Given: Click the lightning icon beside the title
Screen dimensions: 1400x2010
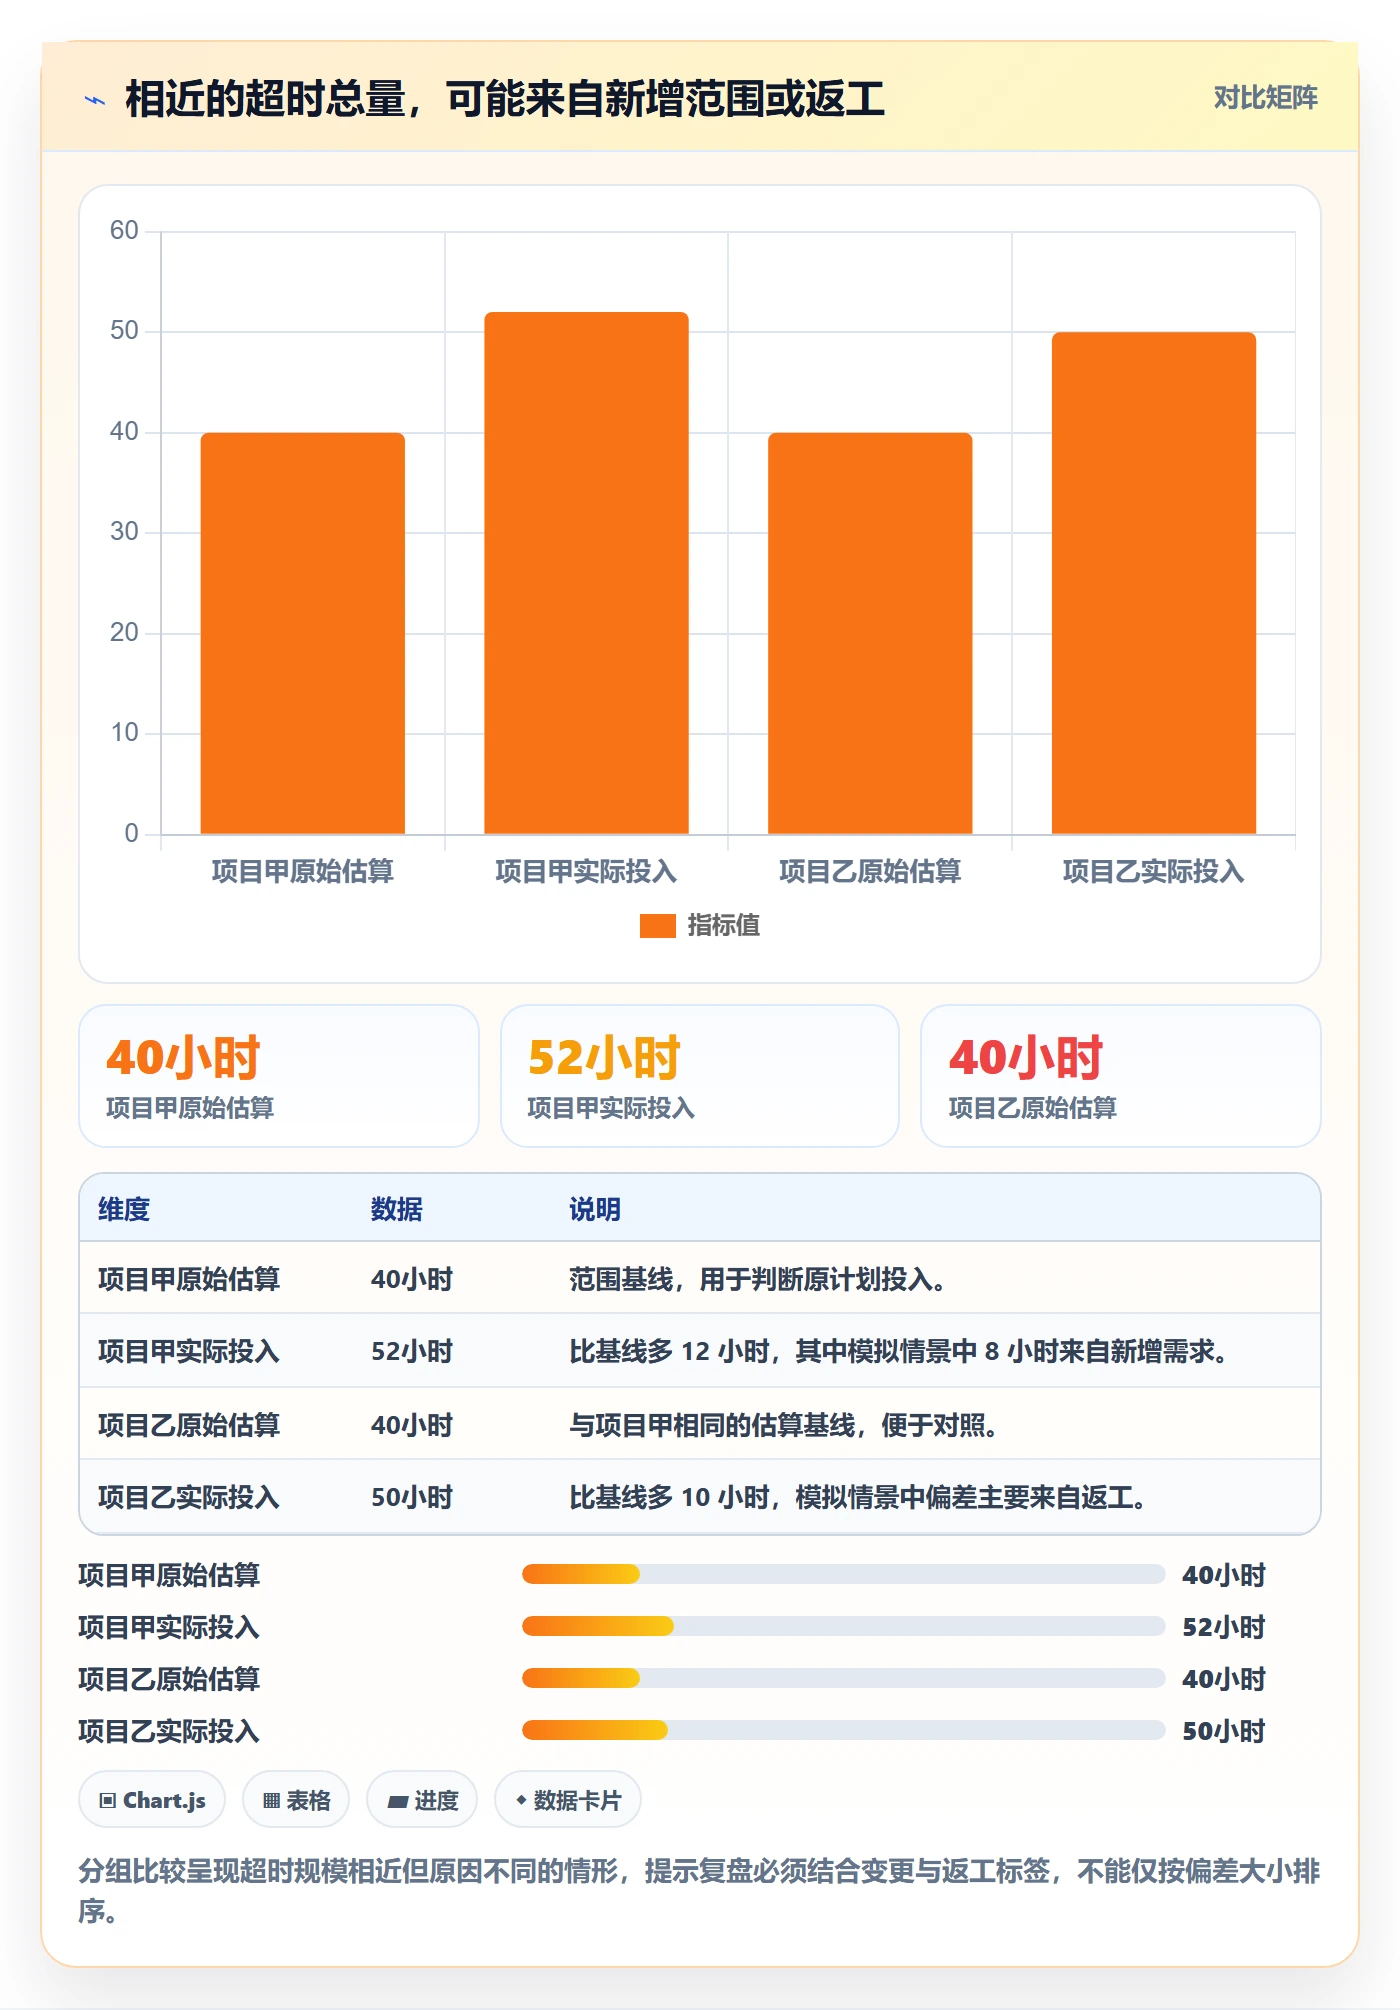Looking at the screenshot, I should pyautogui.click(x=95, y=100).
